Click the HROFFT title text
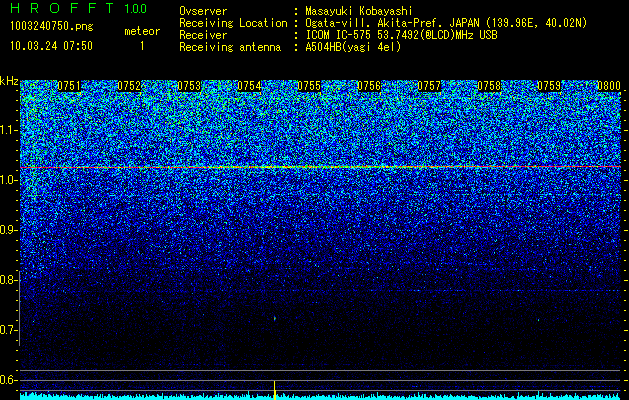The width and height of the screenshot is (629, 400). coord(61,8)
